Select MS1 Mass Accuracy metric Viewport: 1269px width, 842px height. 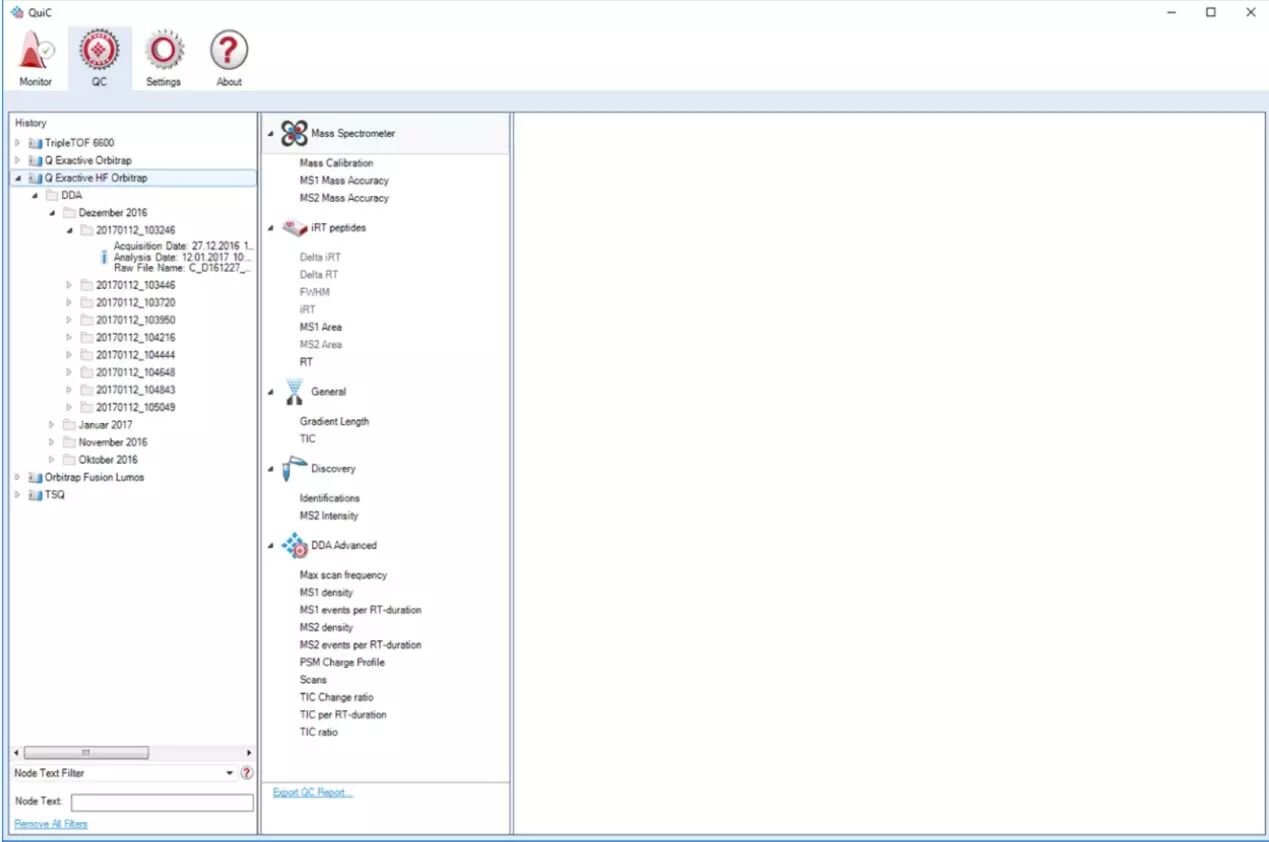344,181
